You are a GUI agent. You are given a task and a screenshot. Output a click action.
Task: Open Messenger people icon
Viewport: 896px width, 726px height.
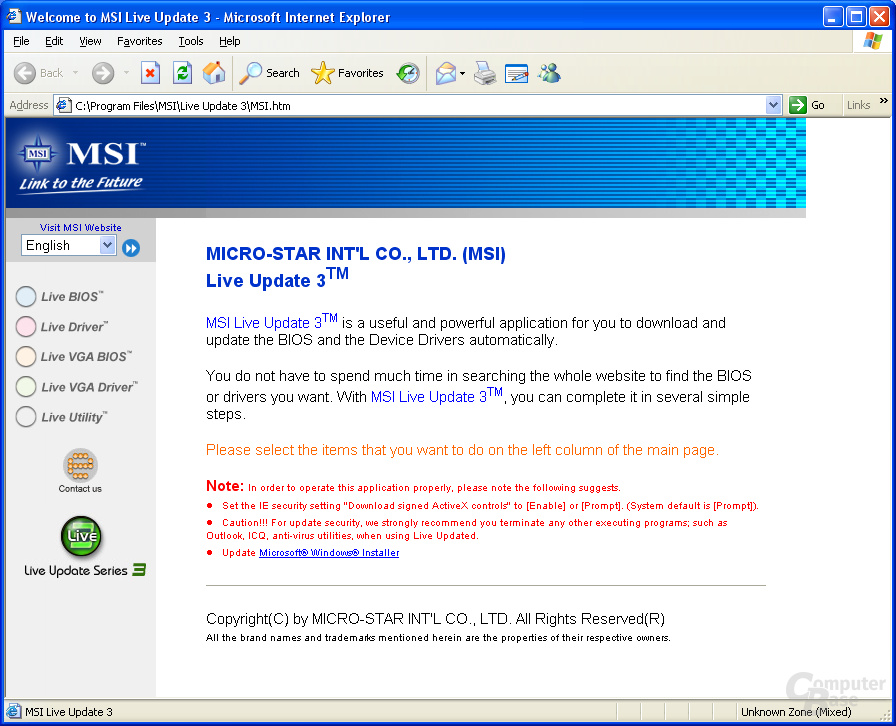coord(549,73)
